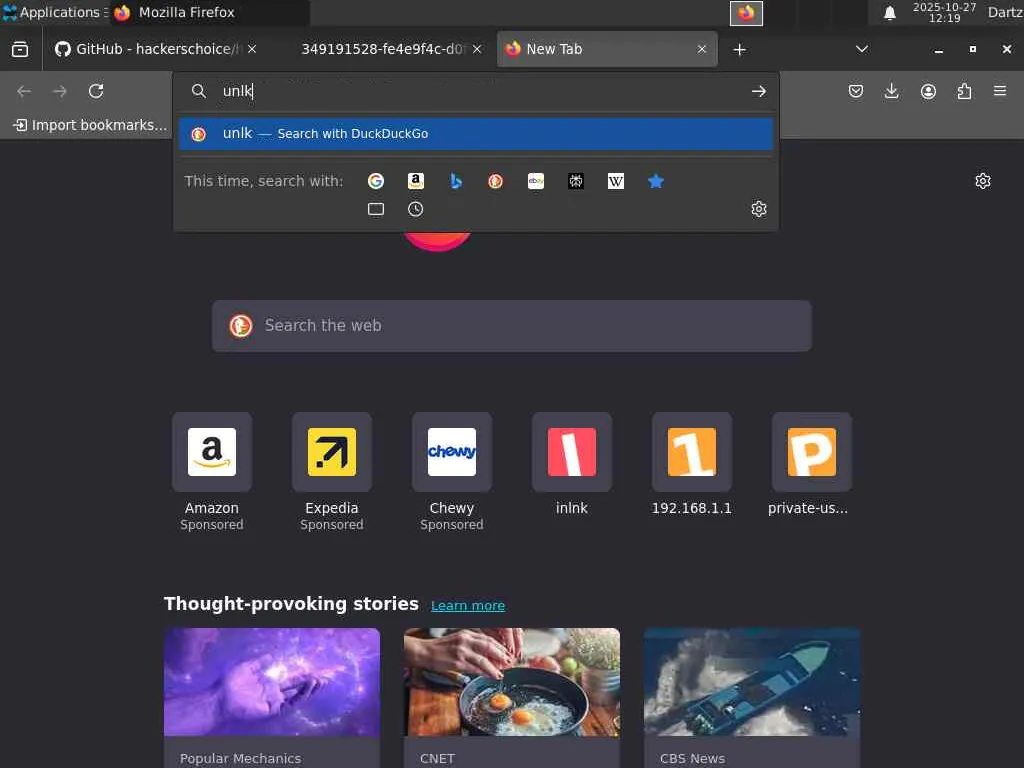Select the New Tab tab
Viewport: 1024px width, 768px height.
pos(607,49)
